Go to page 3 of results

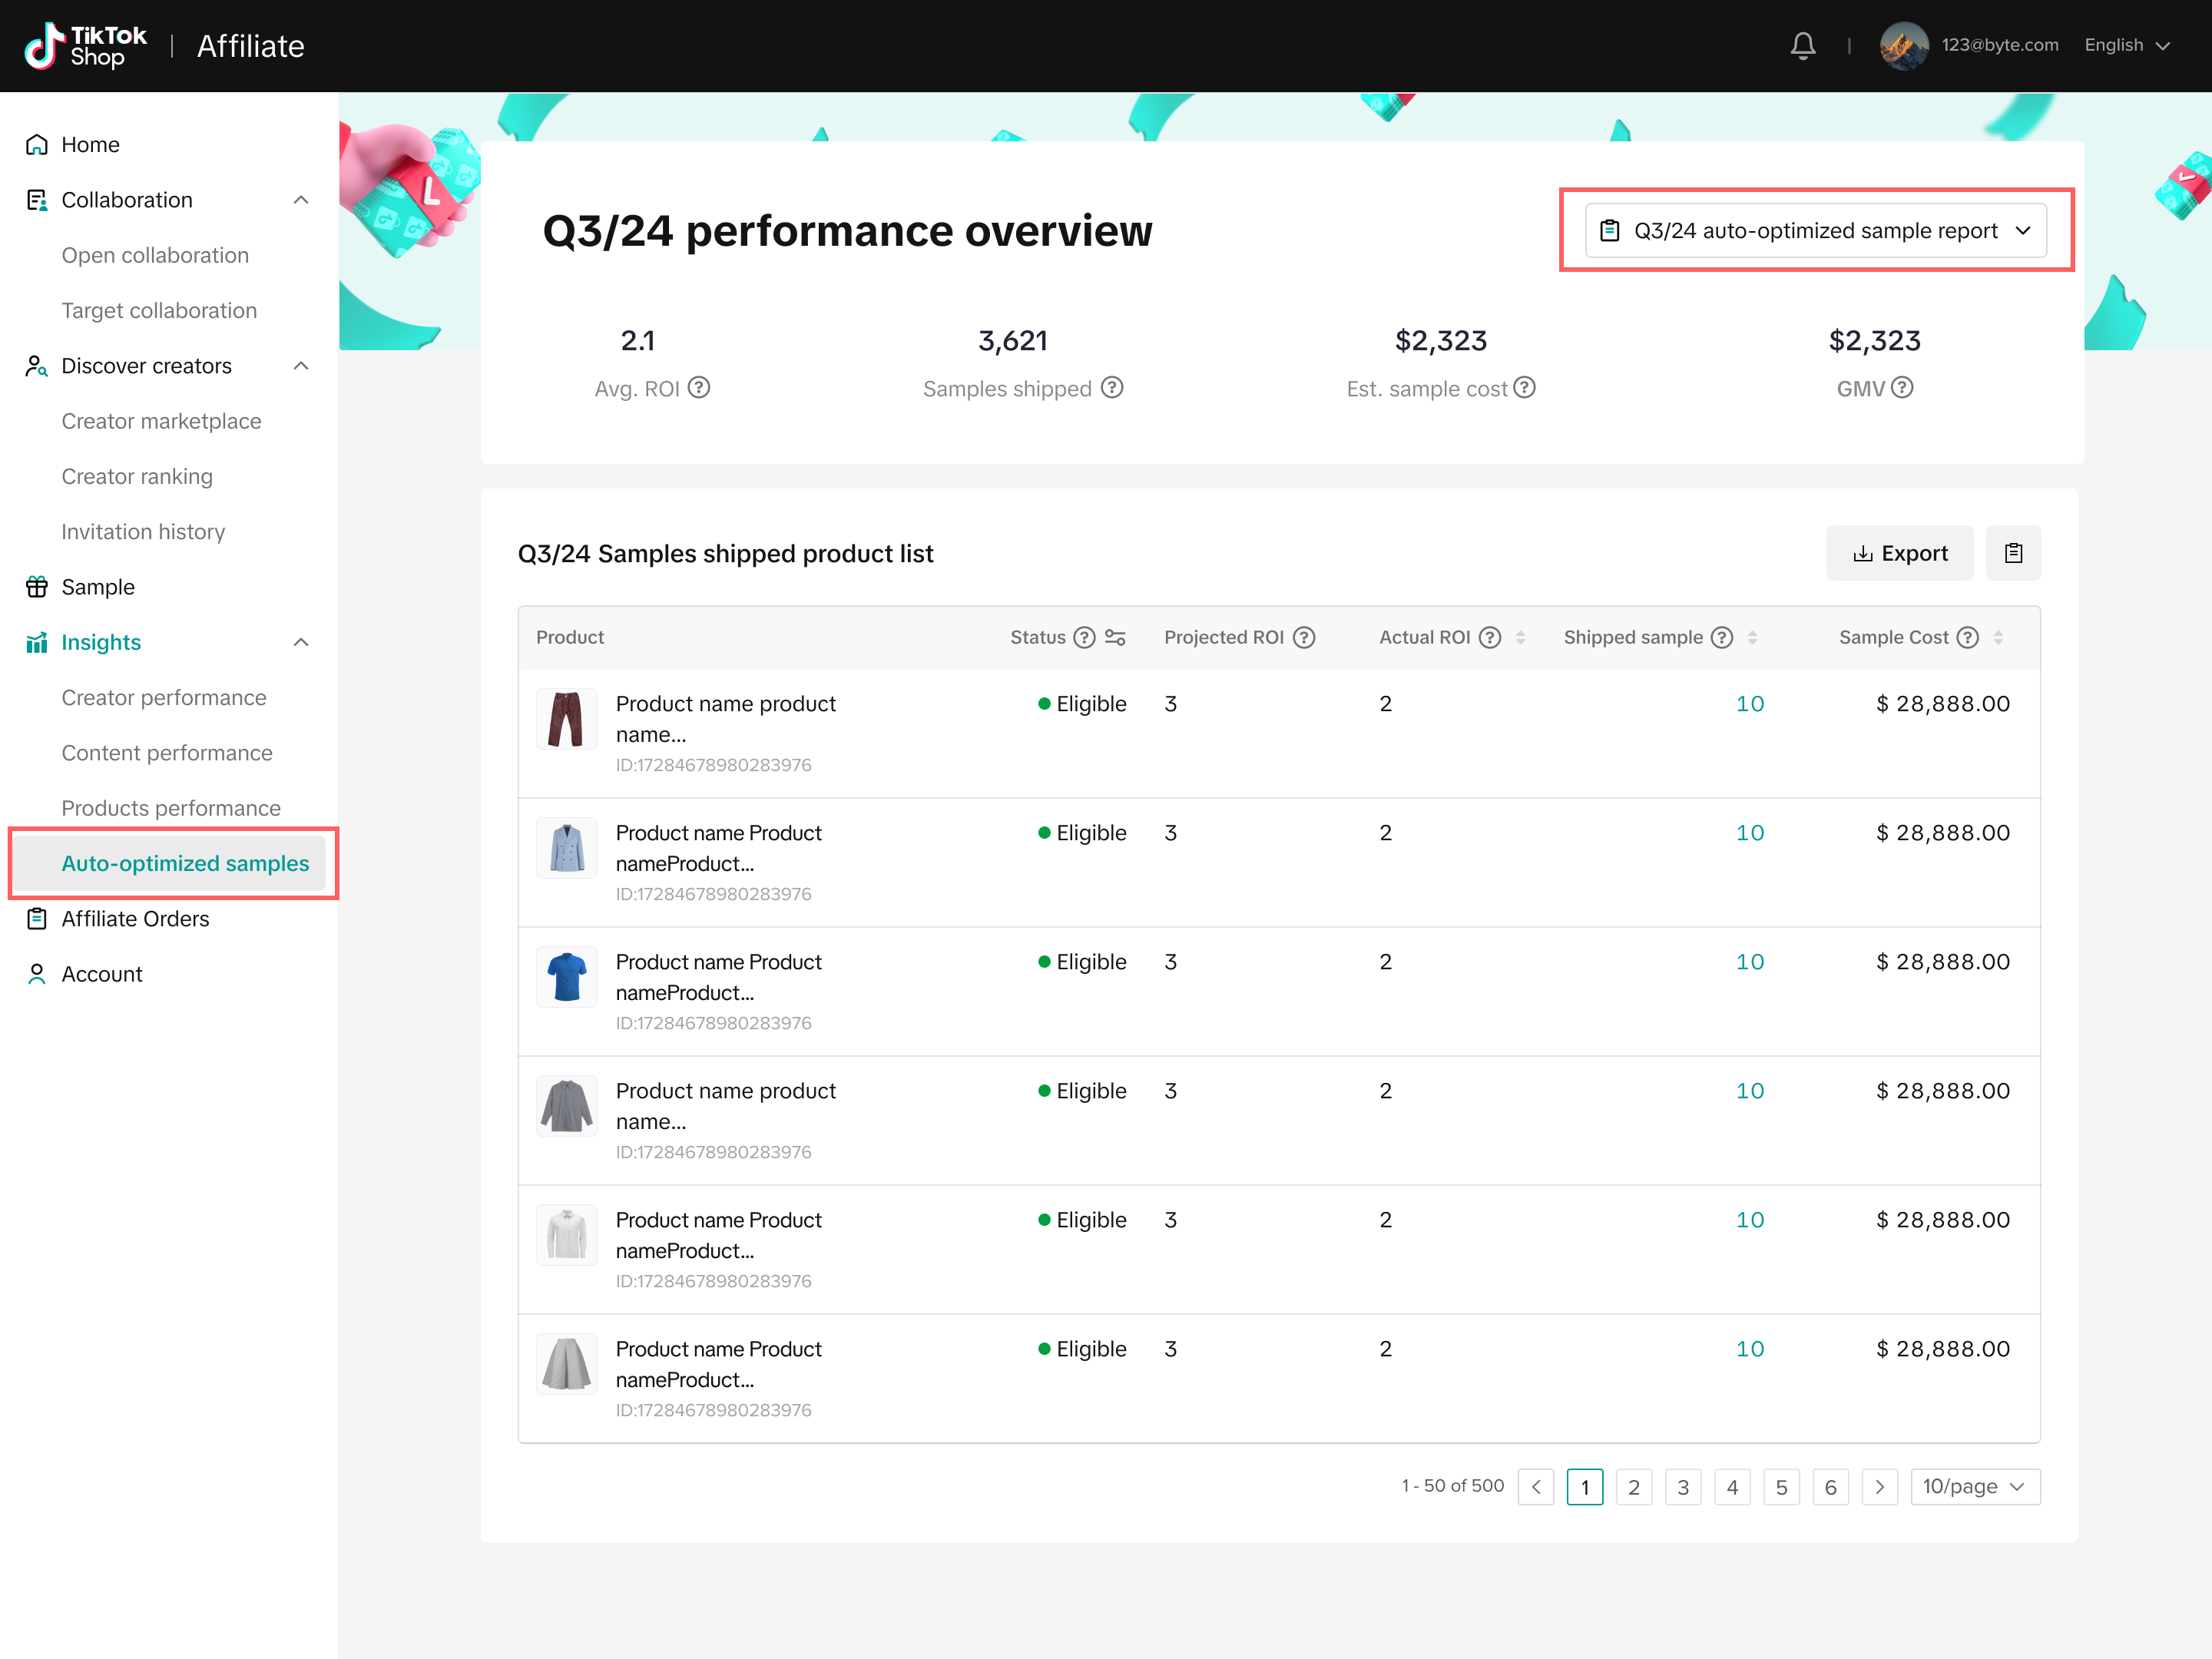point(1683,1486)
